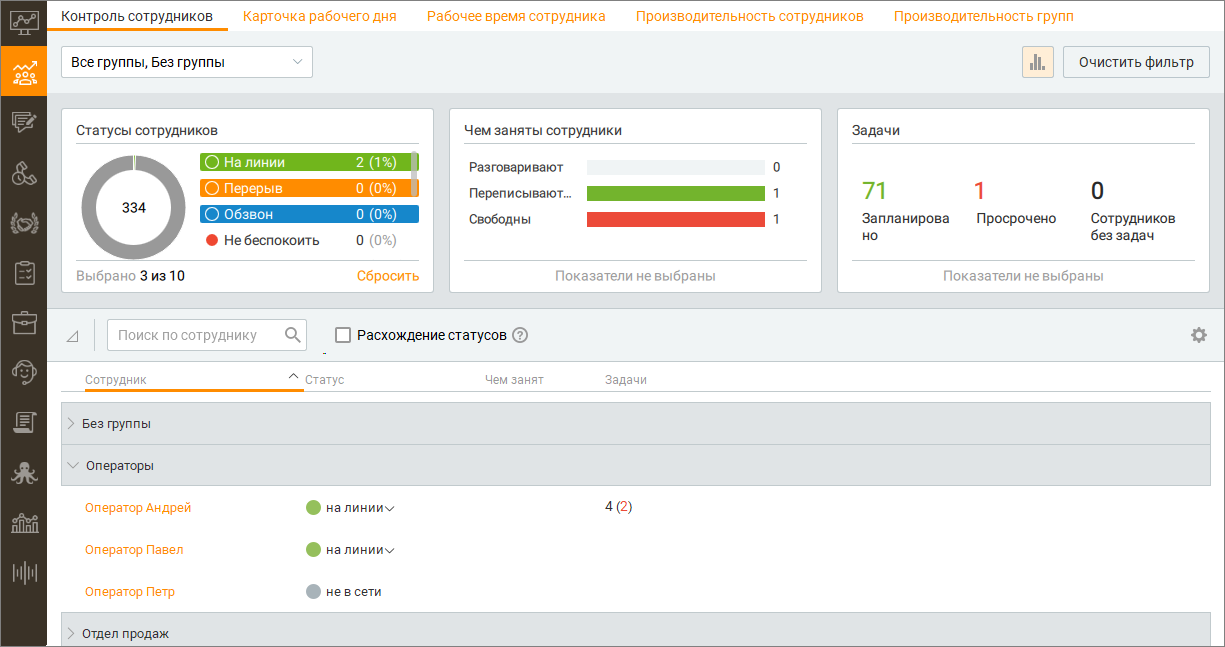Toggle the Не беспокоить status filter

(x=309, y=240)
